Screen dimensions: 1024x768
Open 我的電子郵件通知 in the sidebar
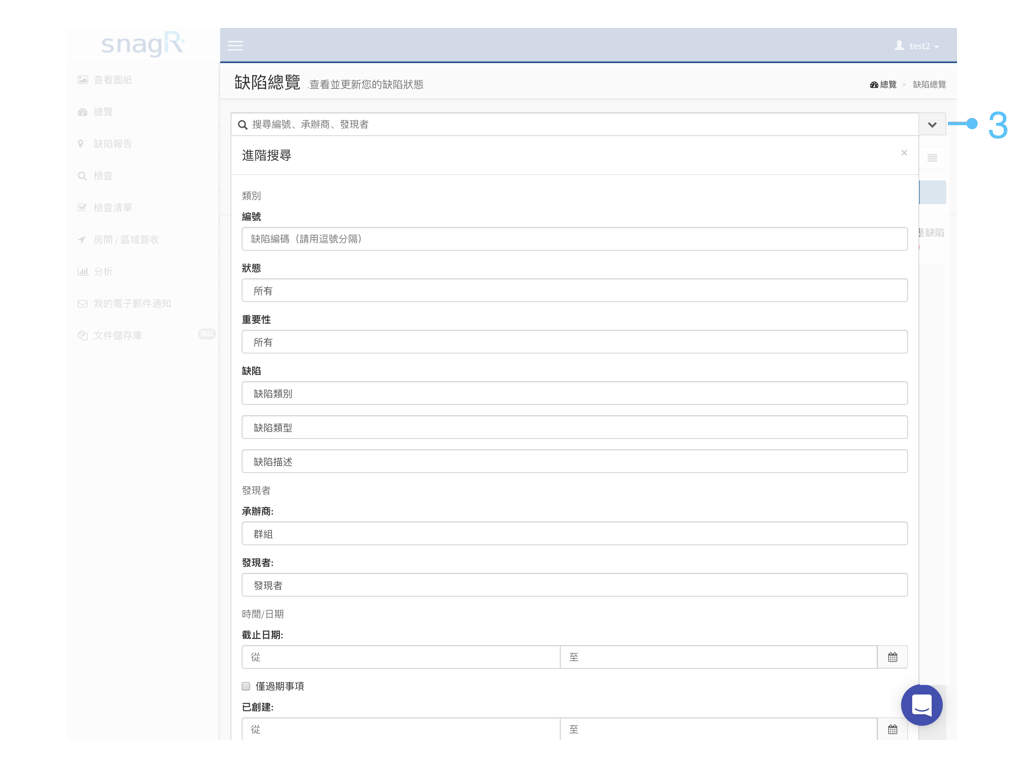pos(143,304)
